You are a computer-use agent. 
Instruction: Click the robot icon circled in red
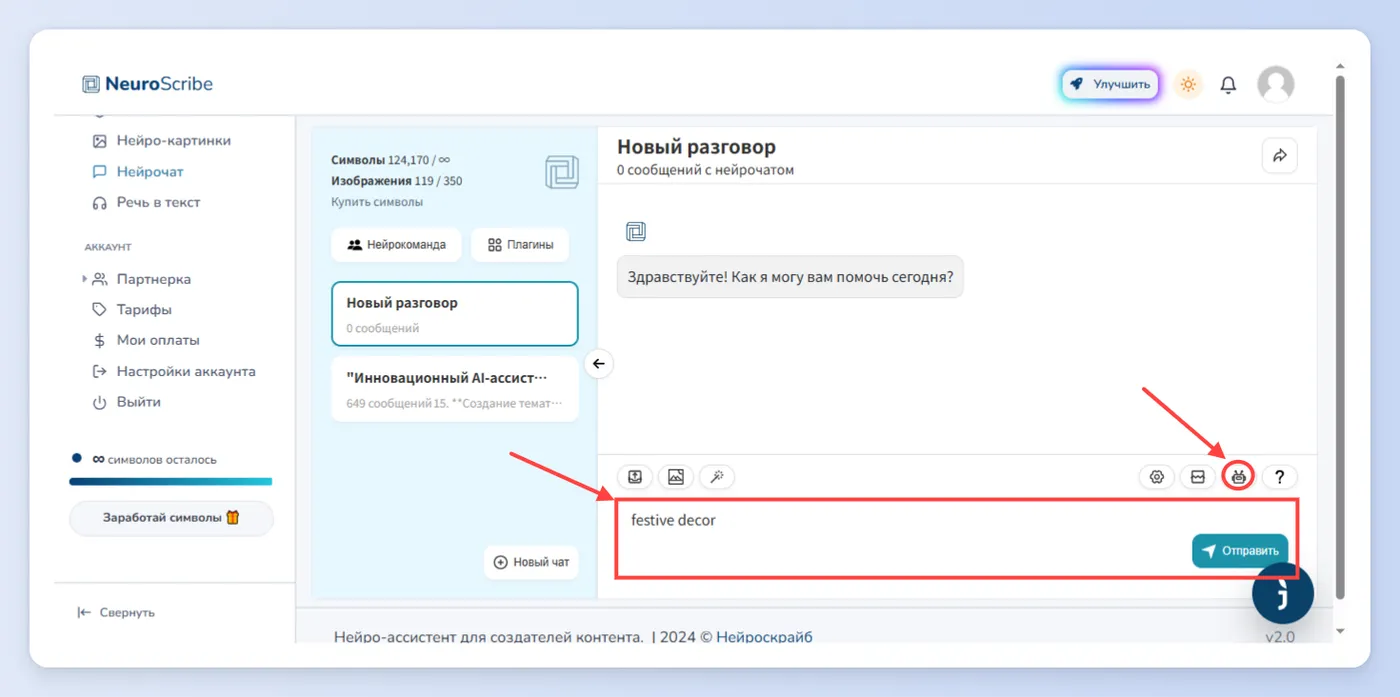[1239, 477]
